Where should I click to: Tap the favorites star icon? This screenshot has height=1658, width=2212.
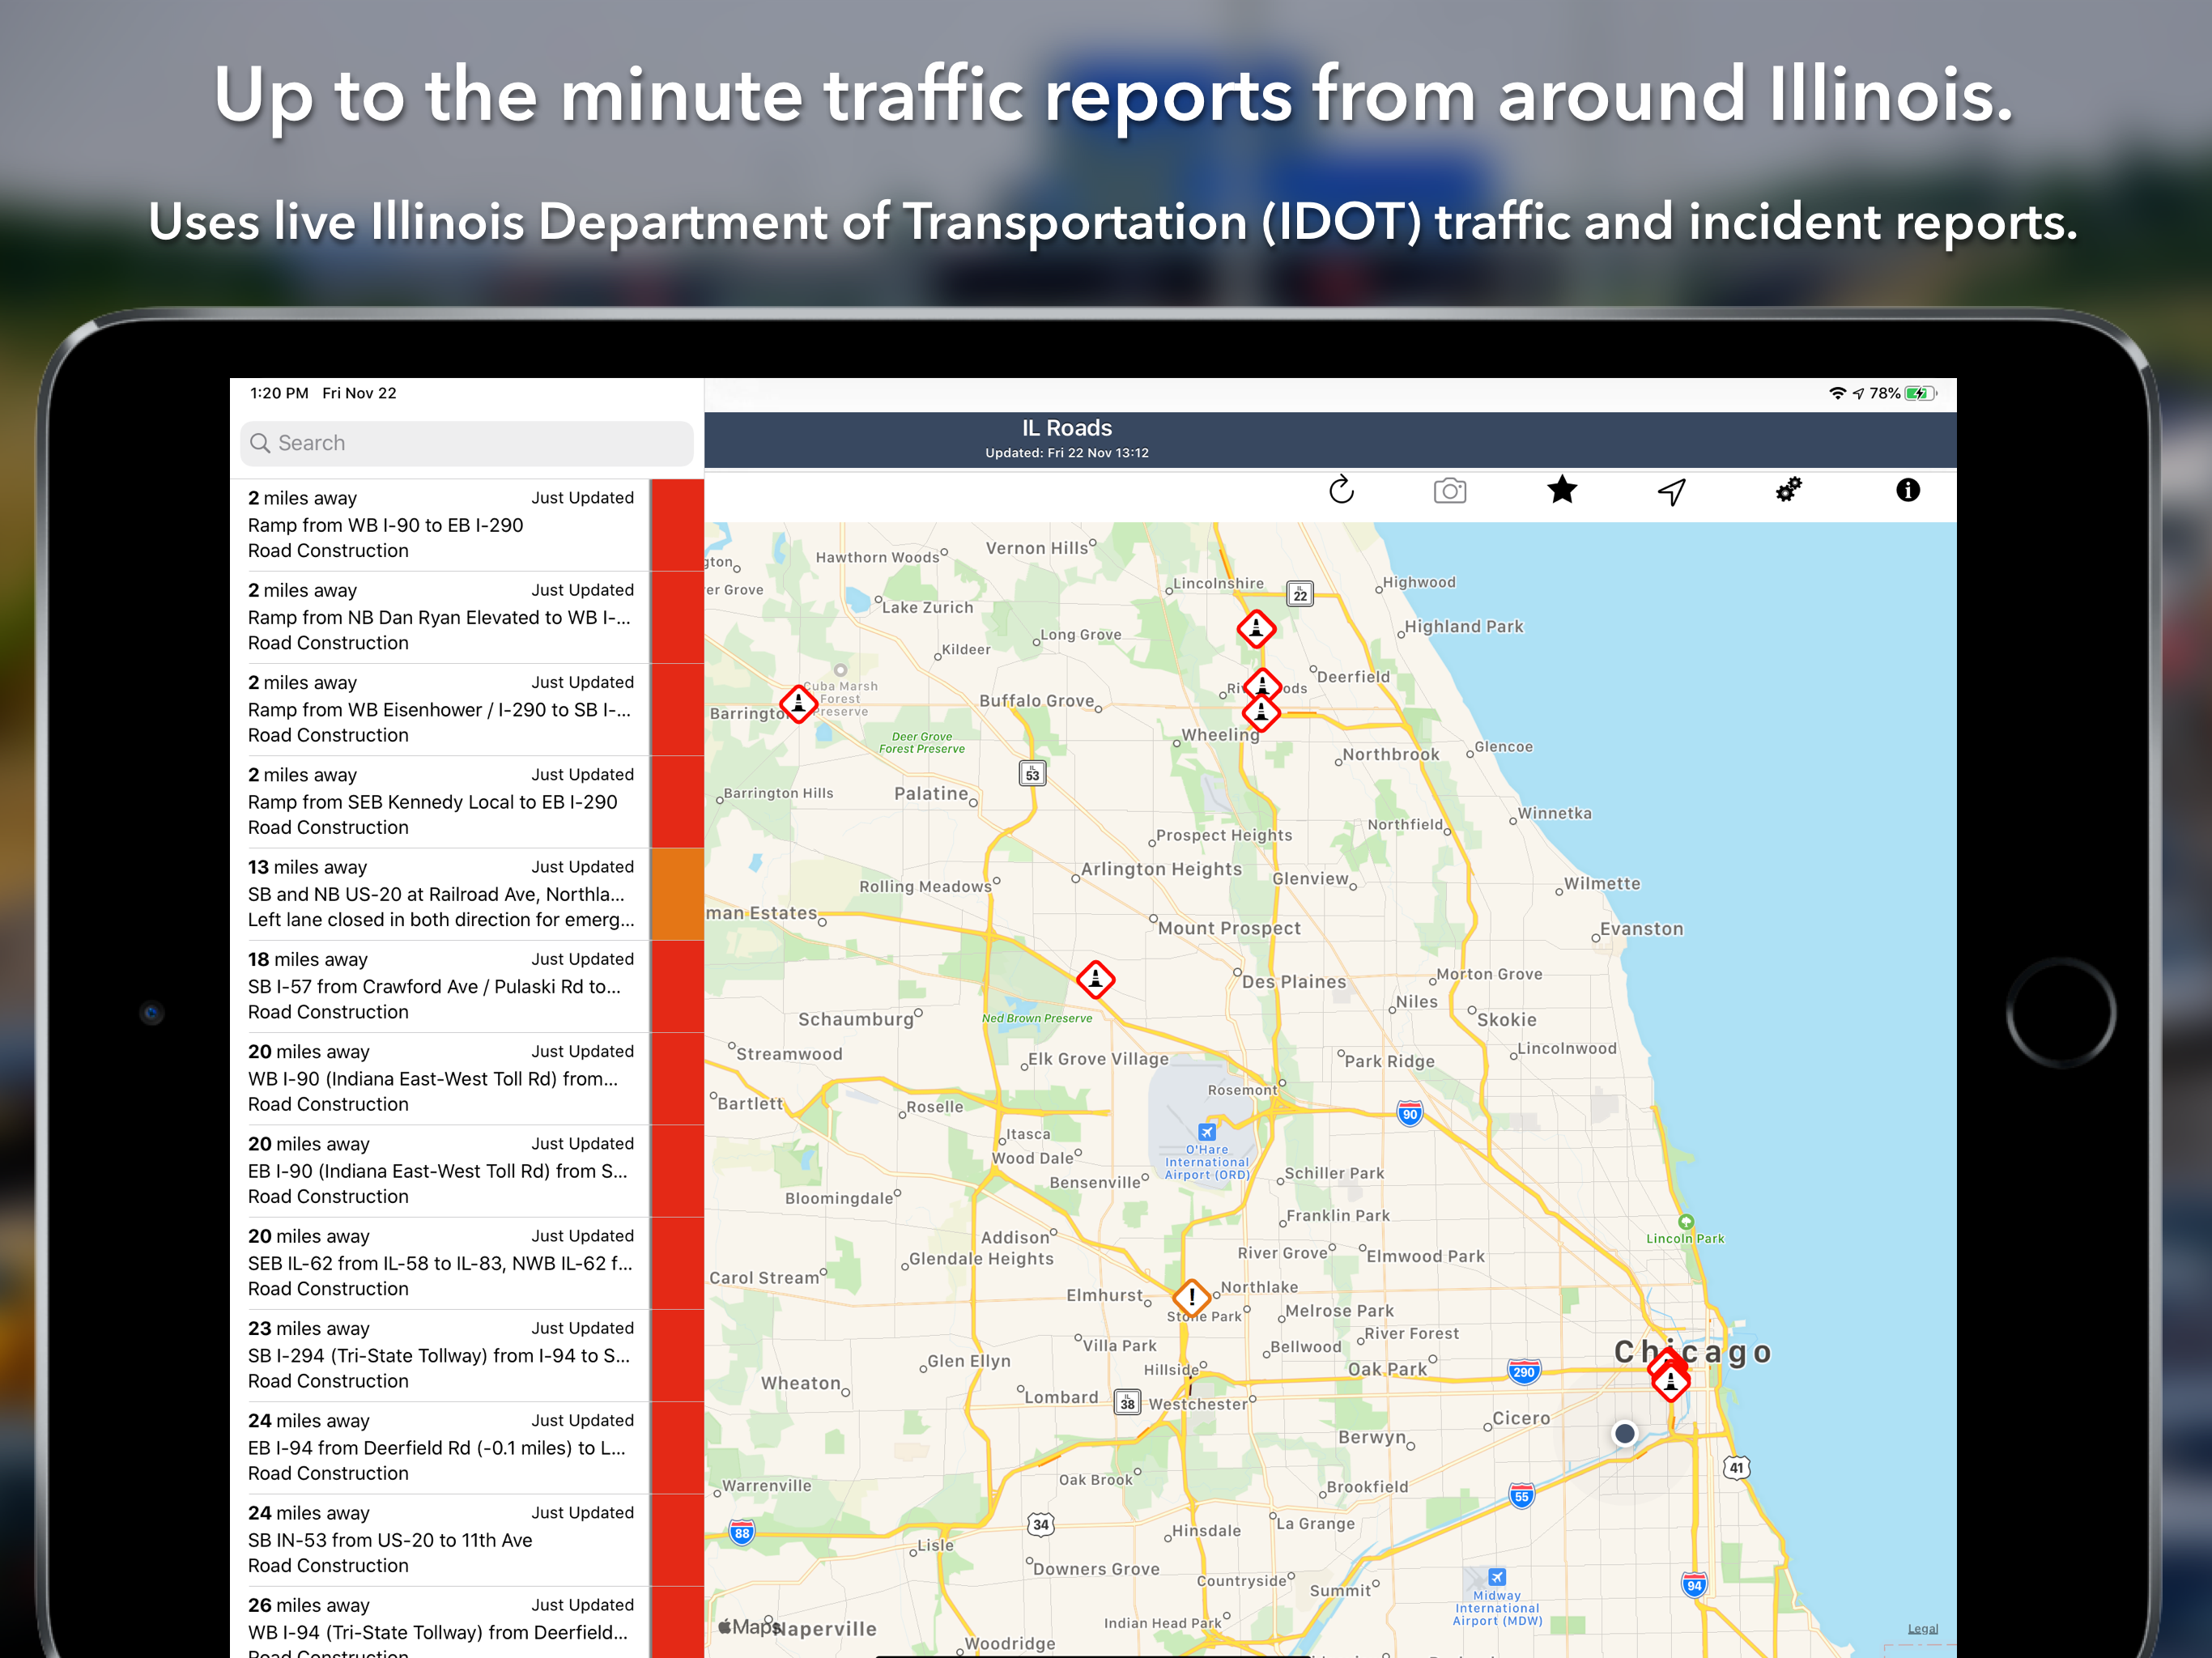coord(1562,489)
